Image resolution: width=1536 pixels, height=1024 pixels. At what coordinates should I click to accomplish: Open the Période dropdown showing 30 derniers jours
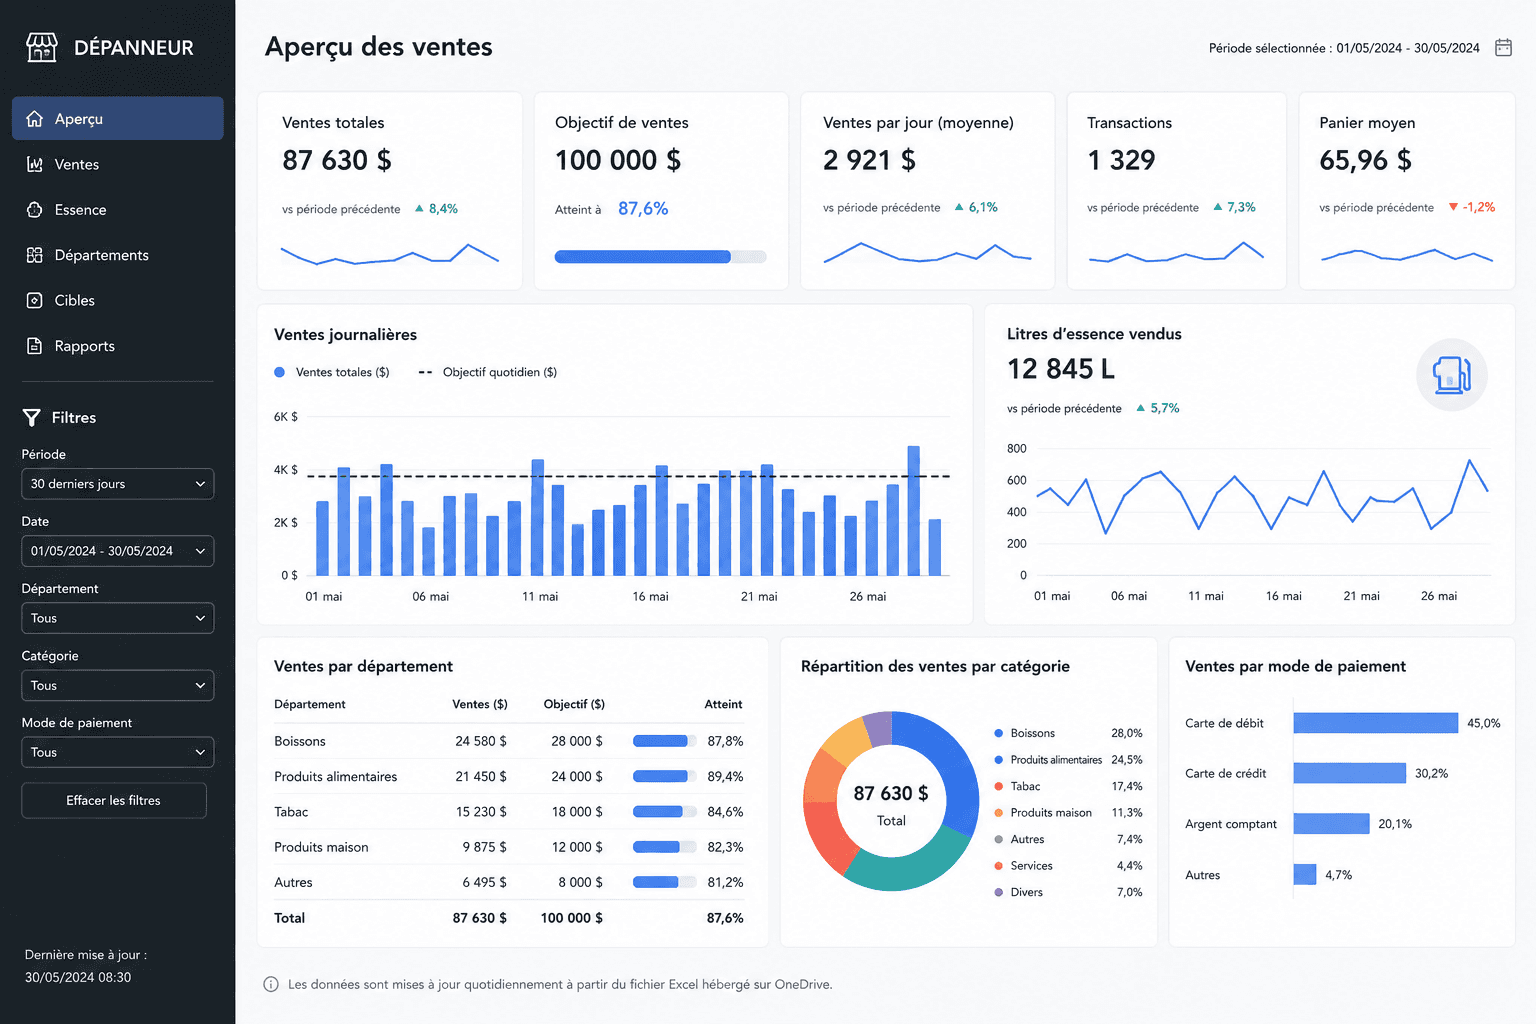pos(118,484)
